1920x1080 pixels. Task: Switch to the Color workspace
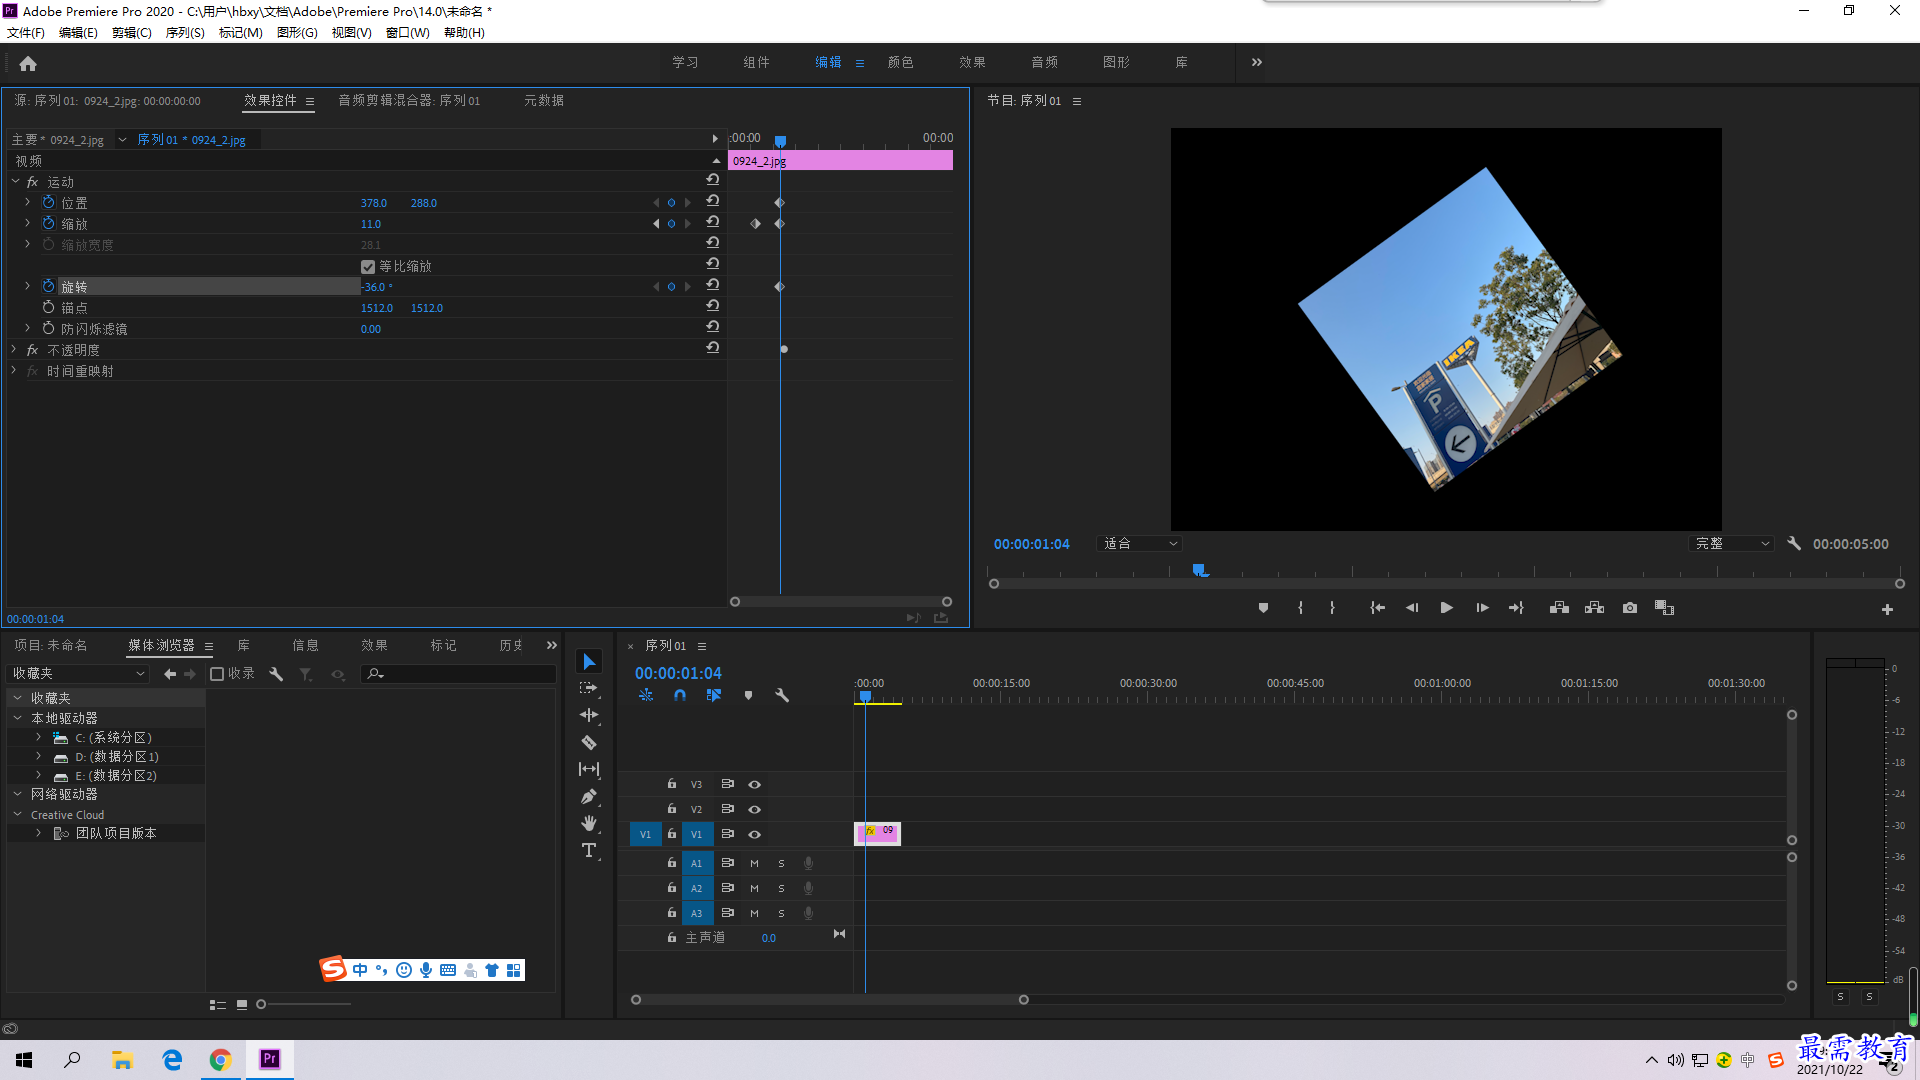point(900,62)
